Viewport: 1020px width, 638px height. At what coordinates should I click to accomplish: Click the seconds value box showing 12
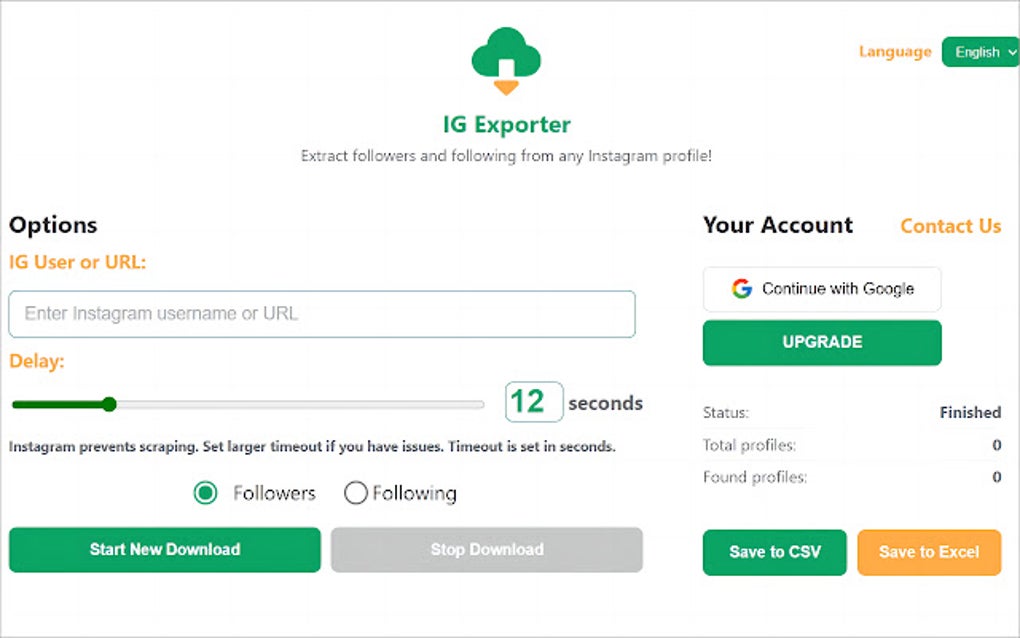pos(533,401)
